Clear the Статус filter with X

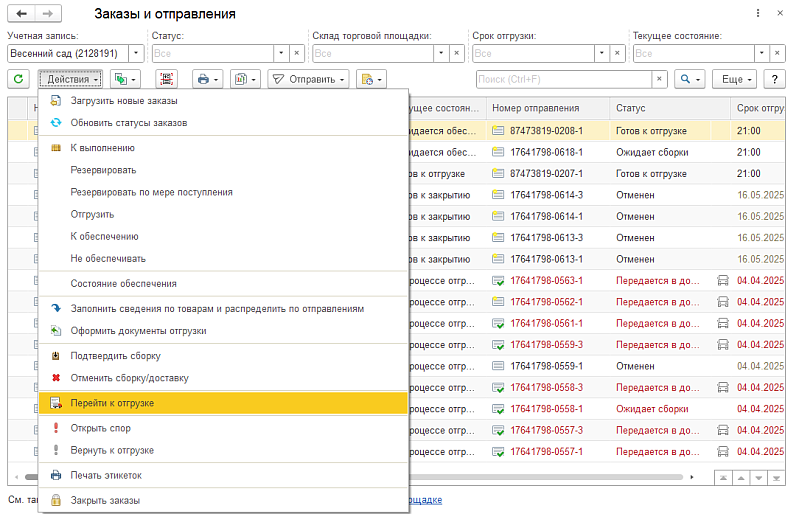[297, 53]
